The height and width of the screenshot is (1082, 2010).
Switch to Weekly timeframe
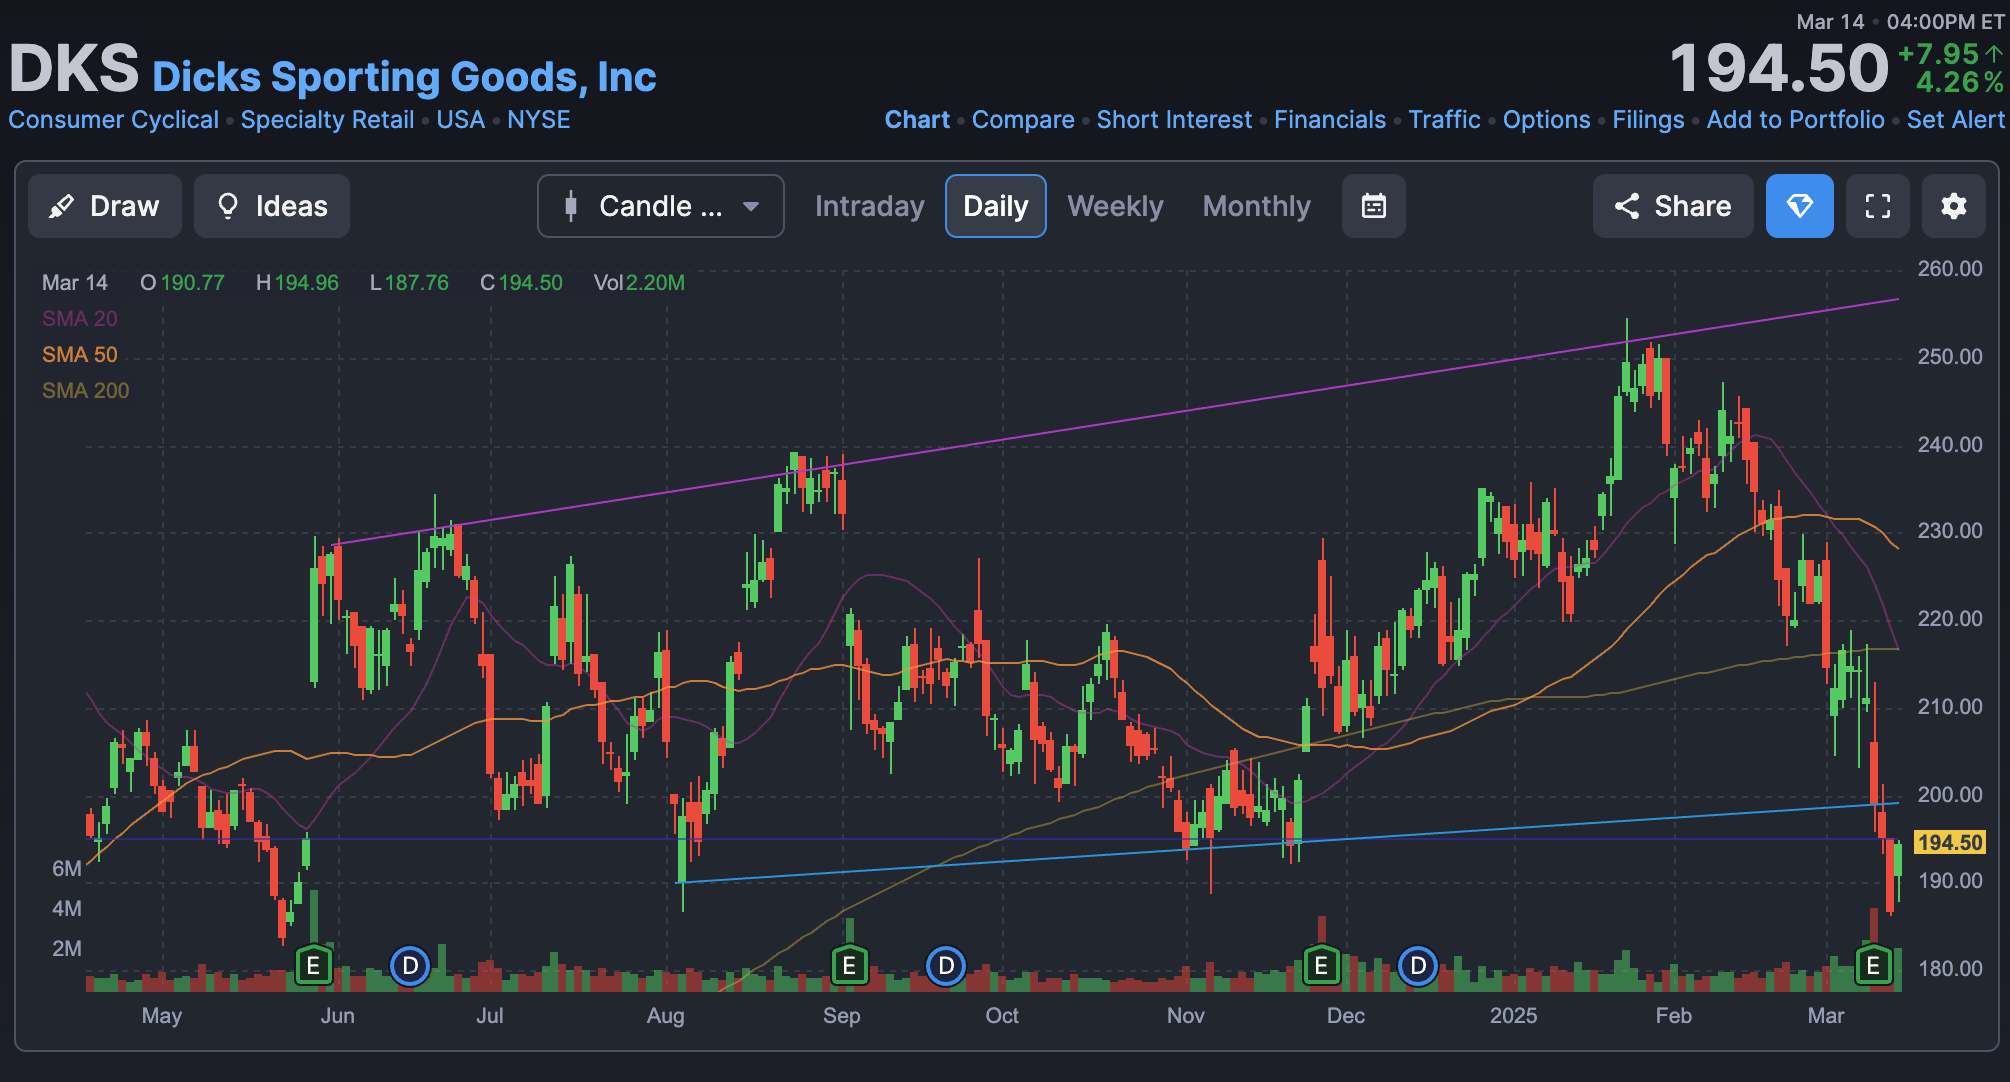(1115, 206)
